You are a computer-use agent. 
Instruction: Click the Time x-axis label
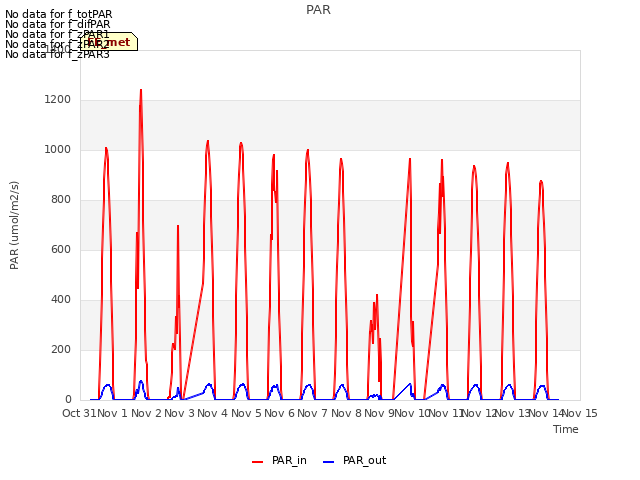(566, 429)
